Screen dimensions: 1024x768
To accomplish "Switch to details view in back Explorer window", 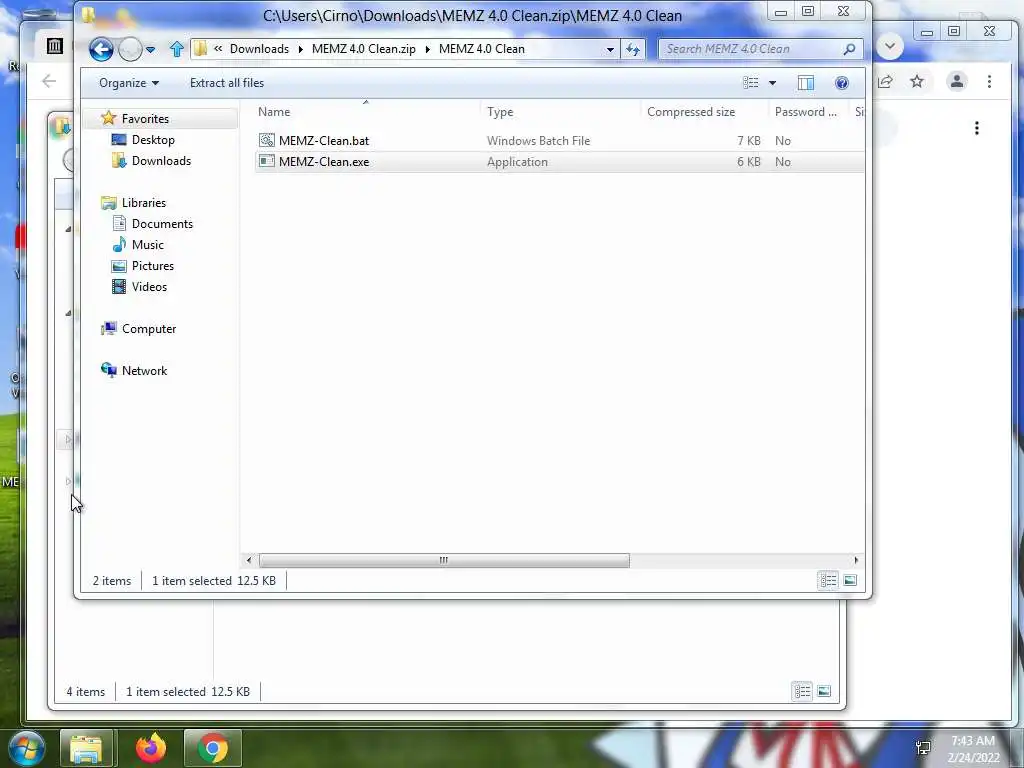I will click(802, 691).
